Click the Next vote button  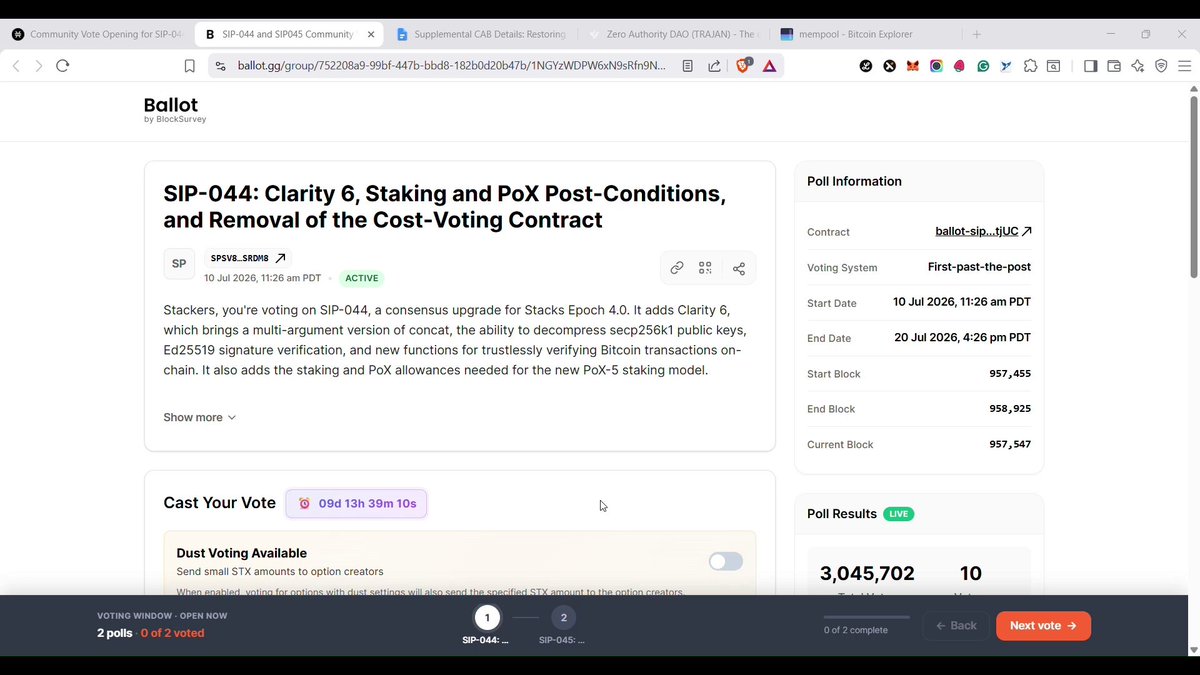(x=1043, y=626)
